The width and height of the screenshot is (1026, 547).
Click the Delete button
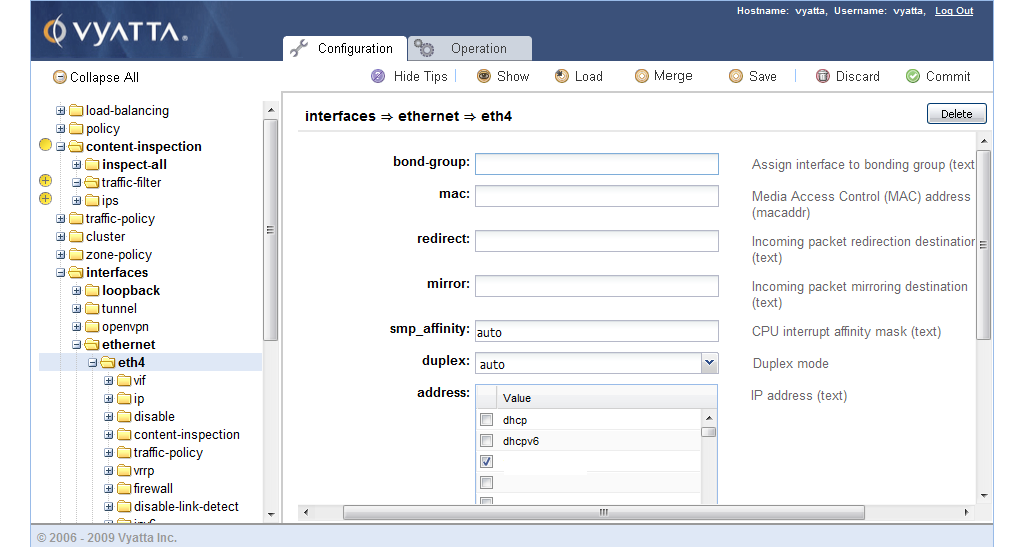[x=957, y=114]
